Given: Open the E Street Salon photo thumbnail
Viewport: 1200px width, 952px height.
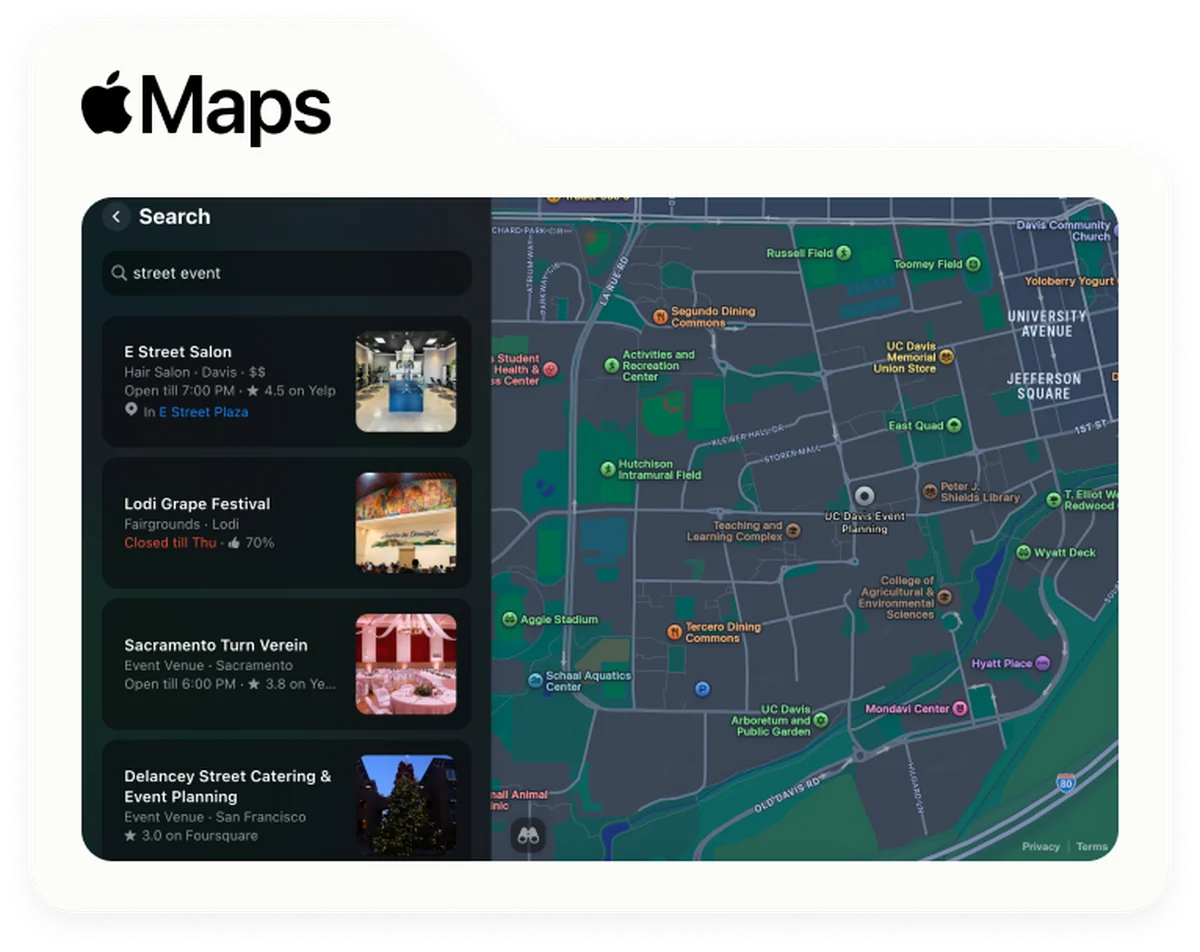Looking at the screenshot, I should pyautogui.click(x=406, y=382).
